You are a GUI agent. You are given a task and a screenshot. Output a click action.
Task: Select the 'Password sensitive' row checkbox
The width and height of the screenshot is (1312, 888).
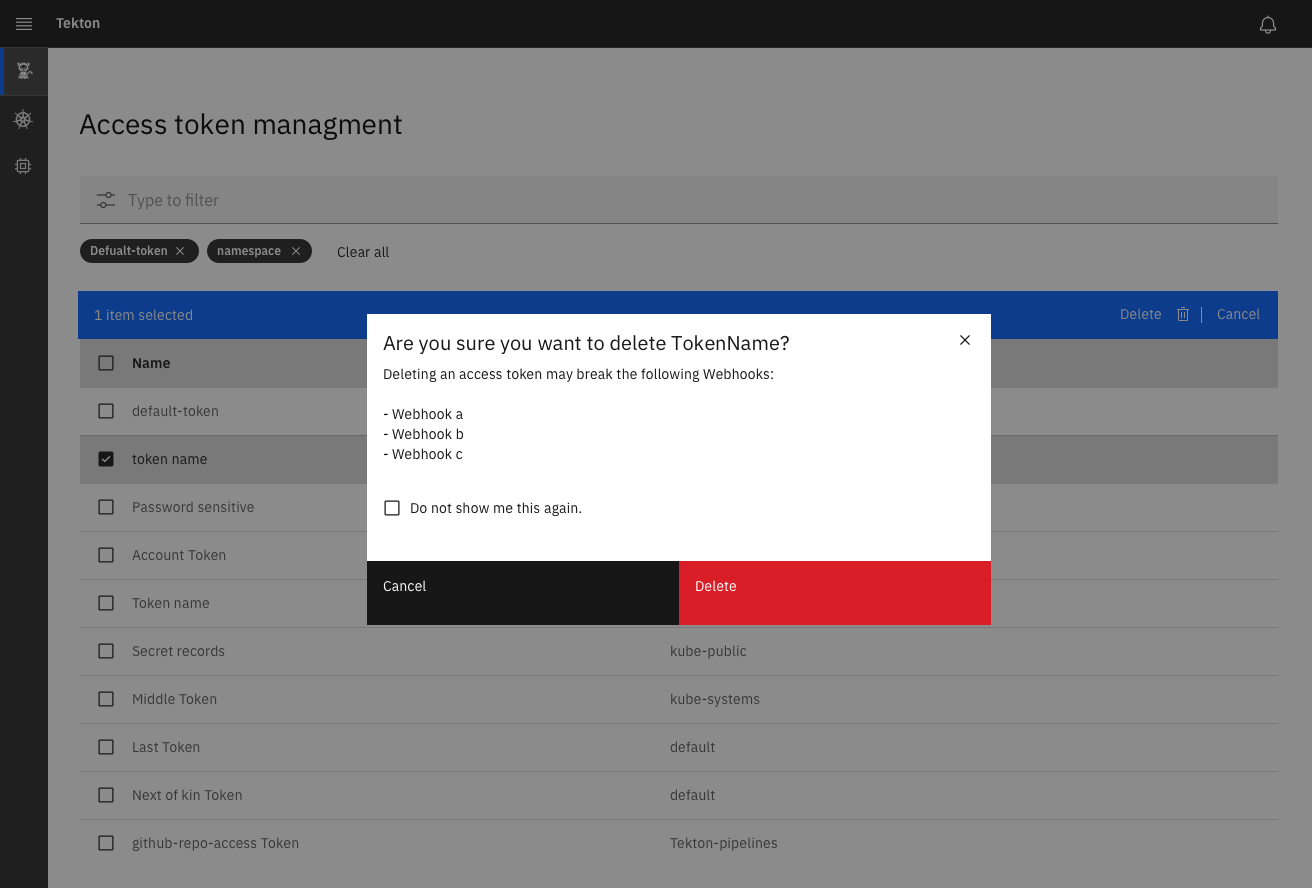tap(106, 507)
